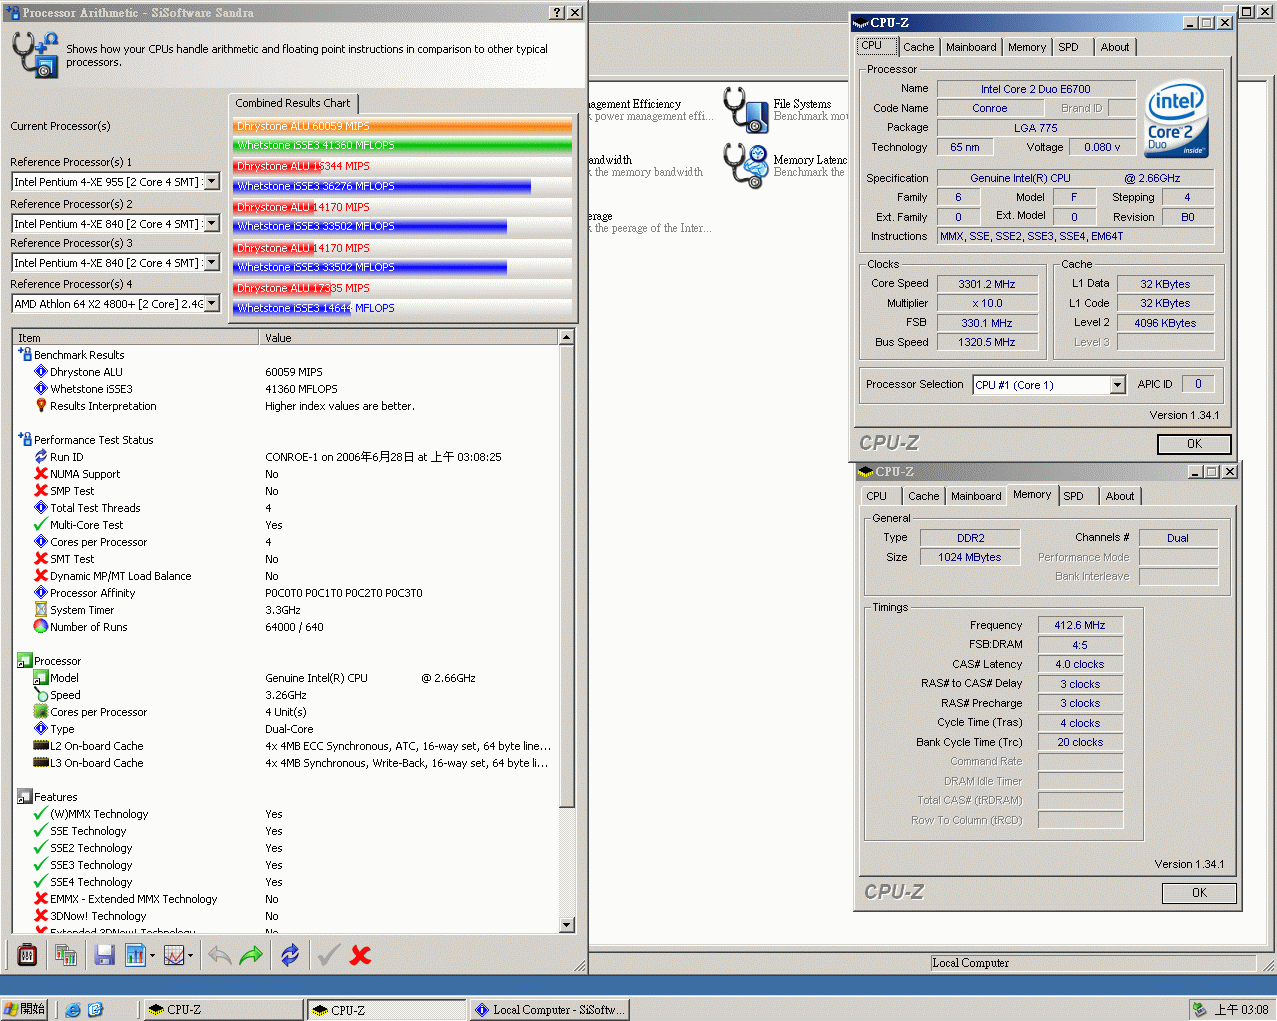Click OK in the lower CPU-Z Memory window

click(1198, 893)
